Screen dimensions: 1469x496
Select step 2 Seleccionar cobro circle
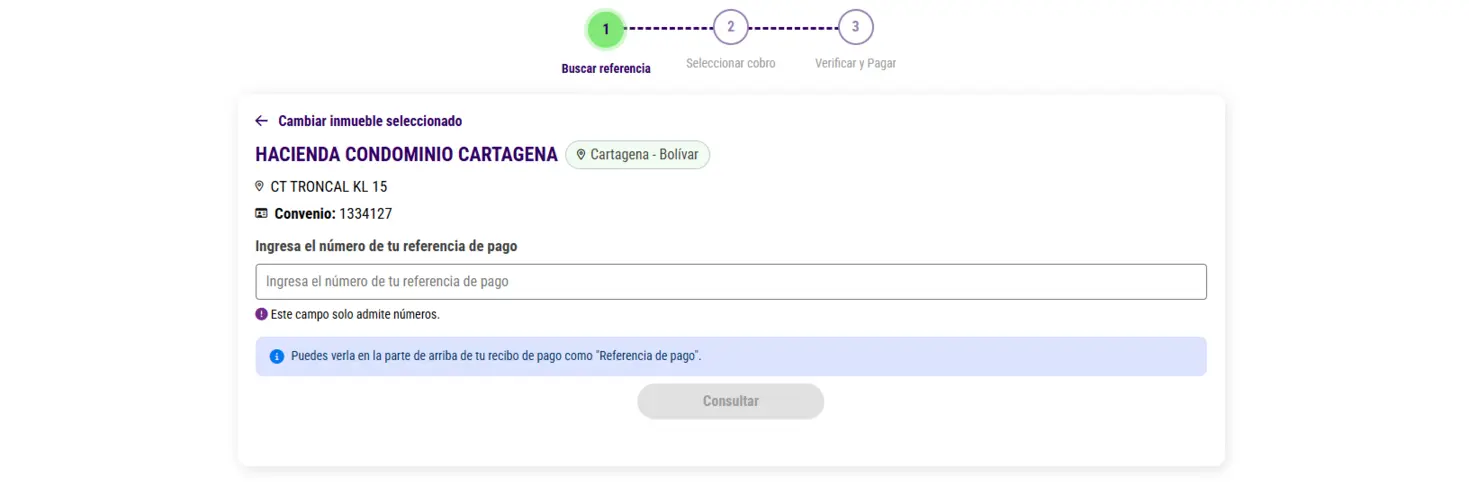[731, 27]
